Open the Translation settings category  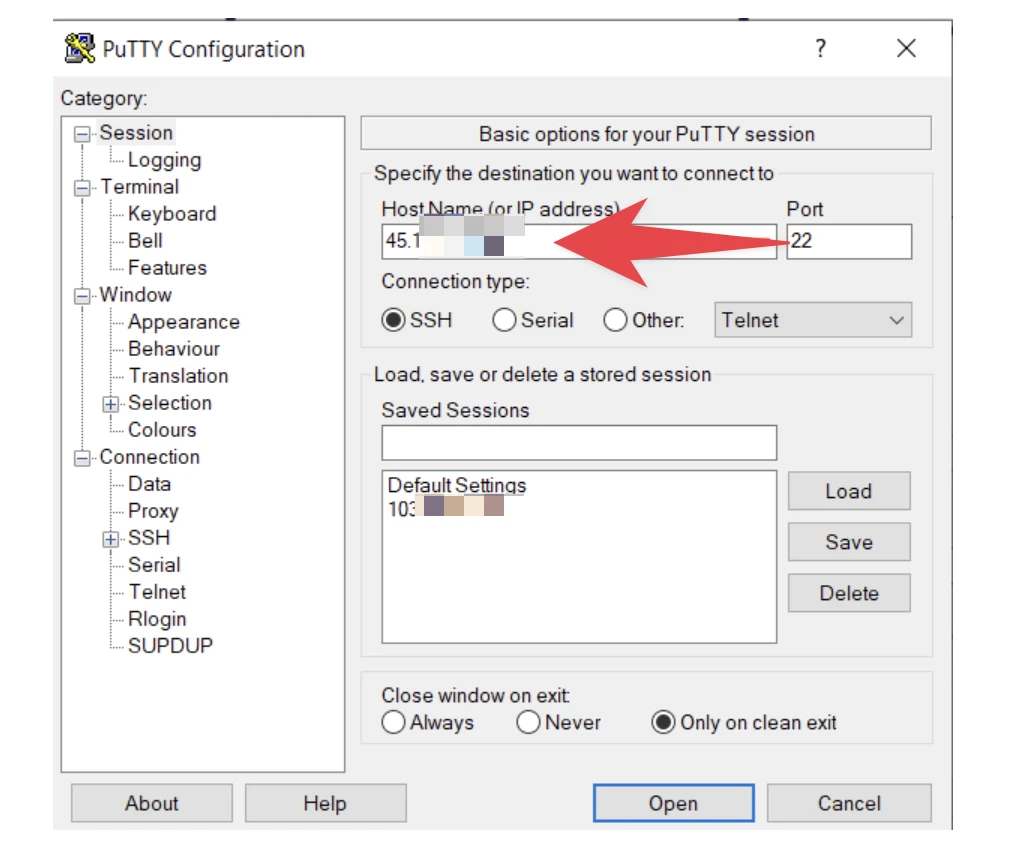click(179, 376)
